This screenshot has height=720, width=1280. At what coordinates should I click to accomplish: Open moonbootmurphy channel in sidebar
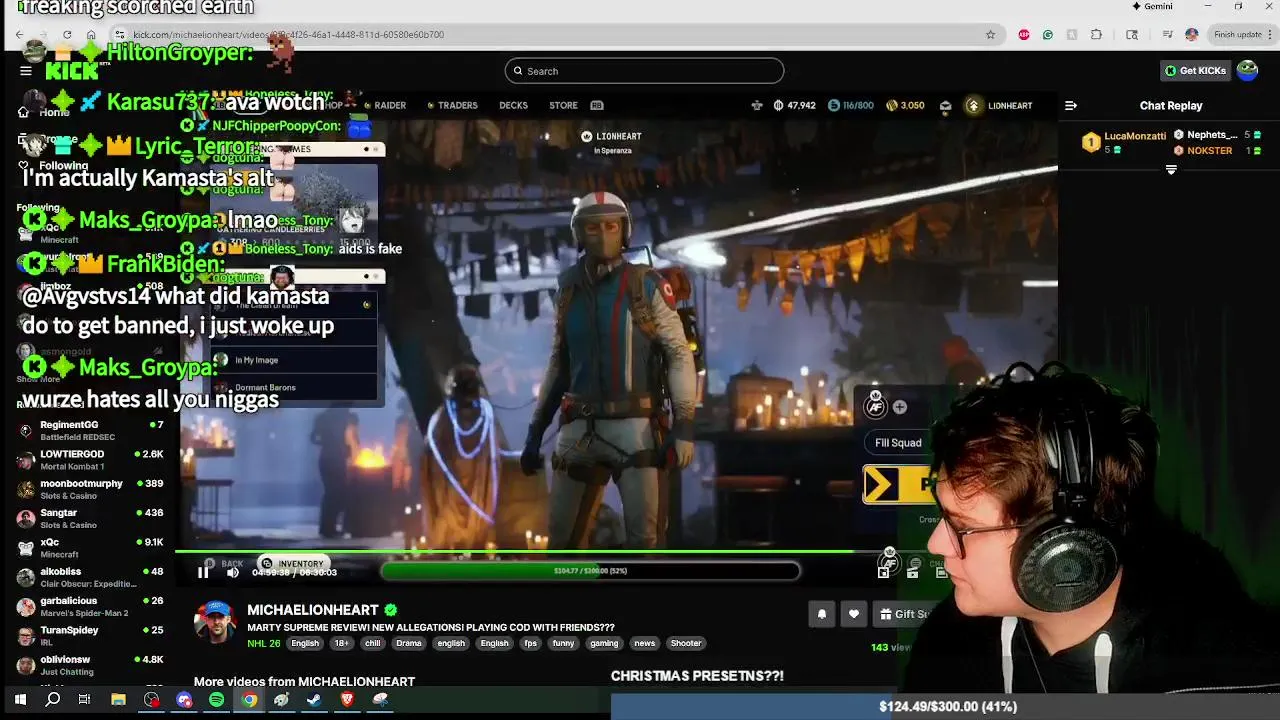point(90,489)
